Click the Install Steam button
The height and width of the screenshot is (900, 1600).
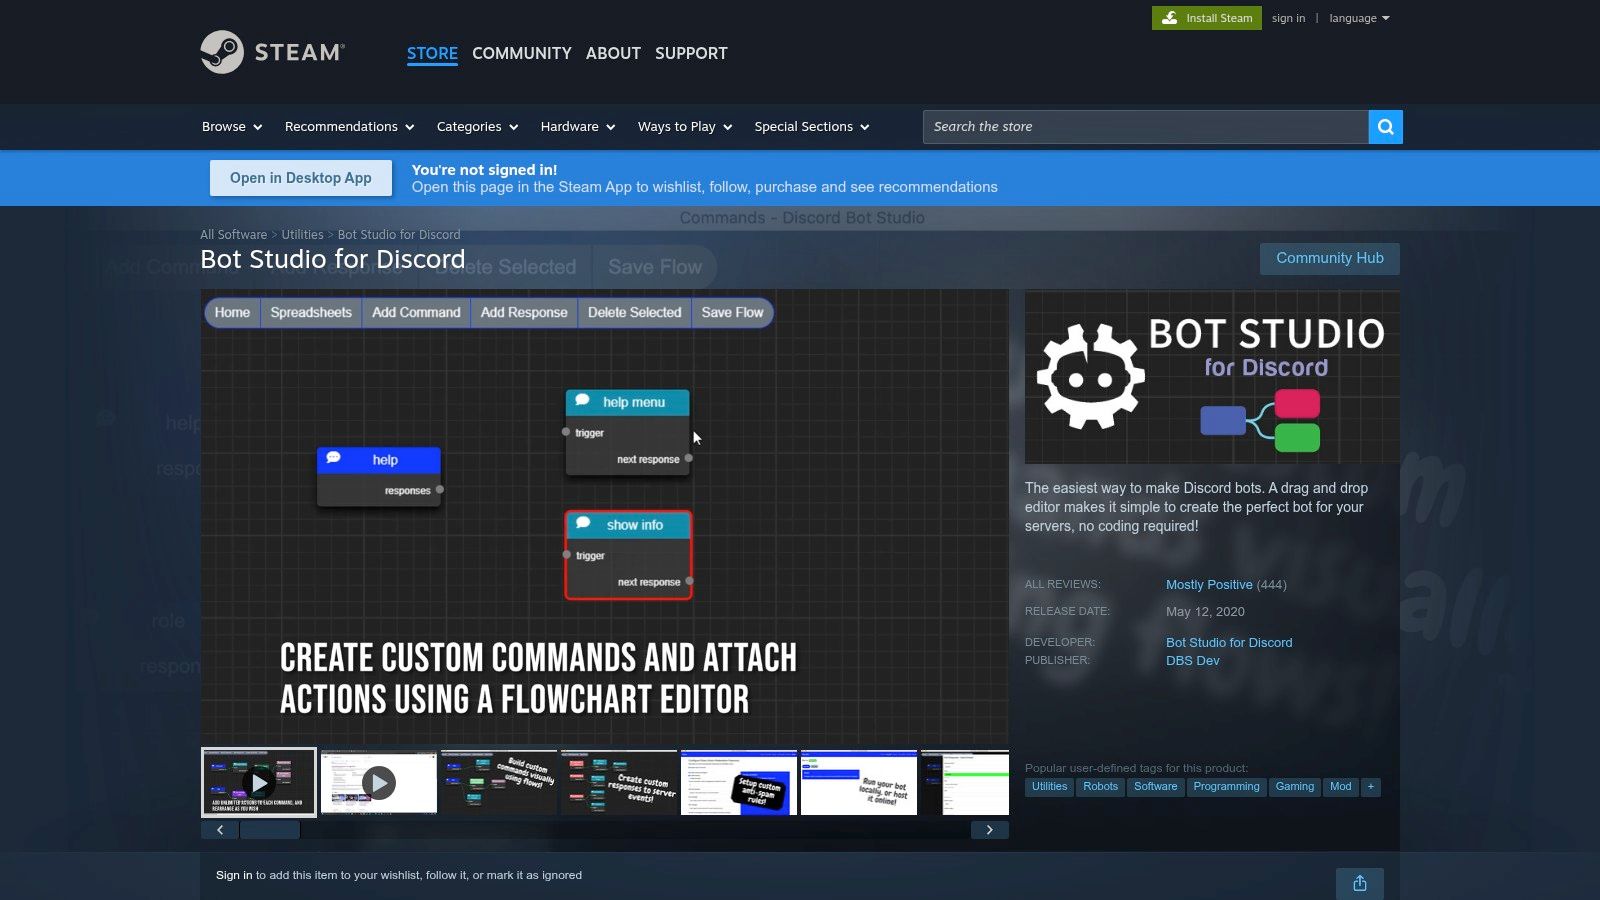[1207, 18]
